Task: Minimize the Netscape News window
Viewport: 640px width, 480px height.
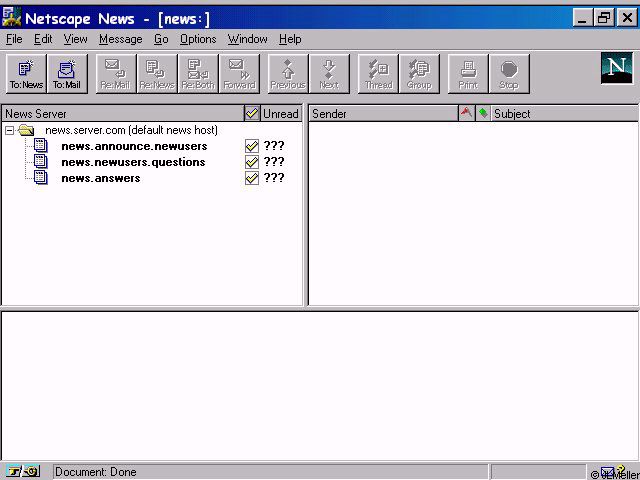Action: point(583,18)
